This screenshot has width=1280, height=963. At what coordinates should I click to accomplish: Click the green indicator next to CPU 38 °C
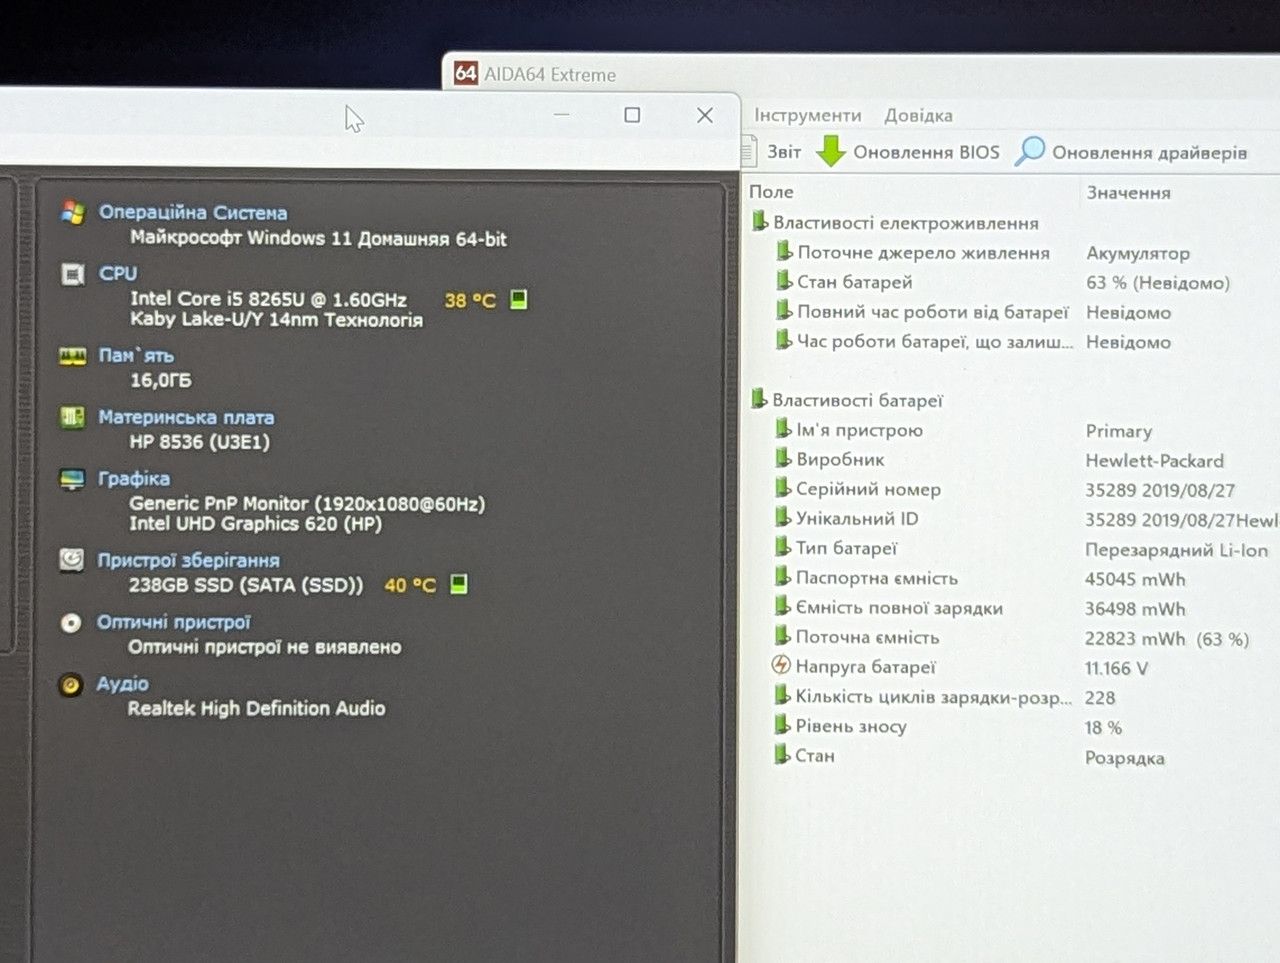point(518,299)
